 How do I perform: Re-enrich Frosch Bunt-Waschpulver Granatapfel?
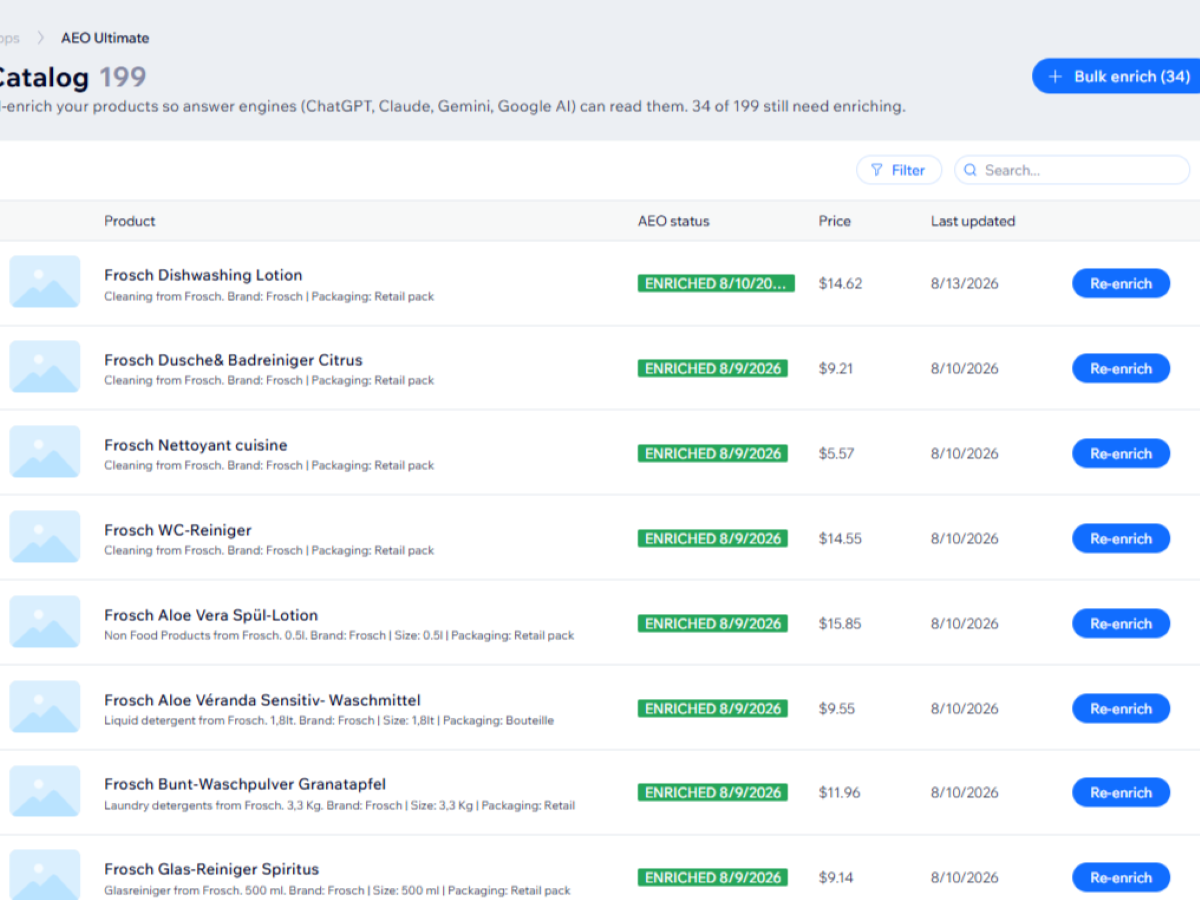coord(1121,792)
